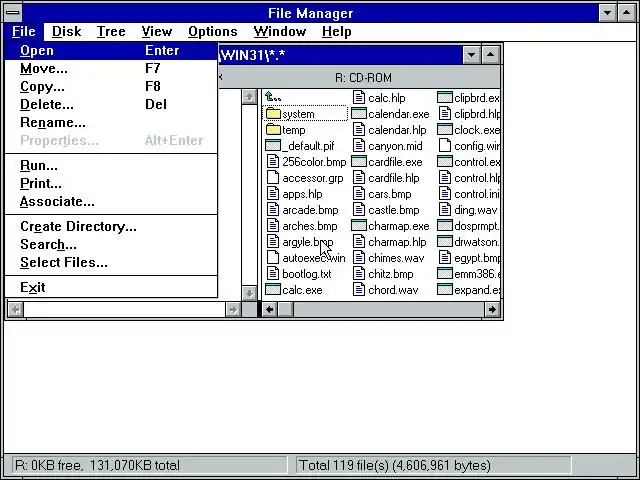Choose Create Directory... menu entry
Image resolution: width=640 pixels, height=480 pixels.
[111, 226]
